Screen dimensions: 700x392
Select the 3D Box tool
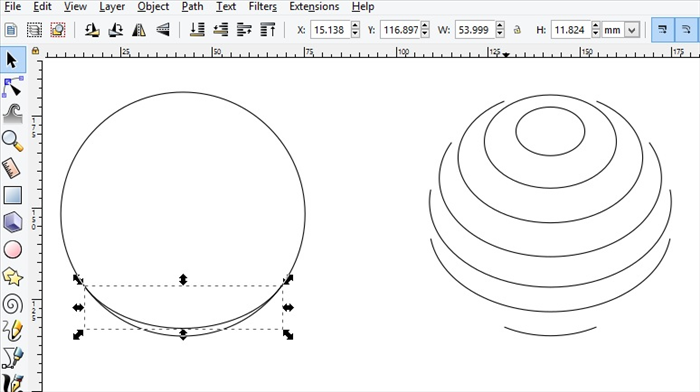12,222
